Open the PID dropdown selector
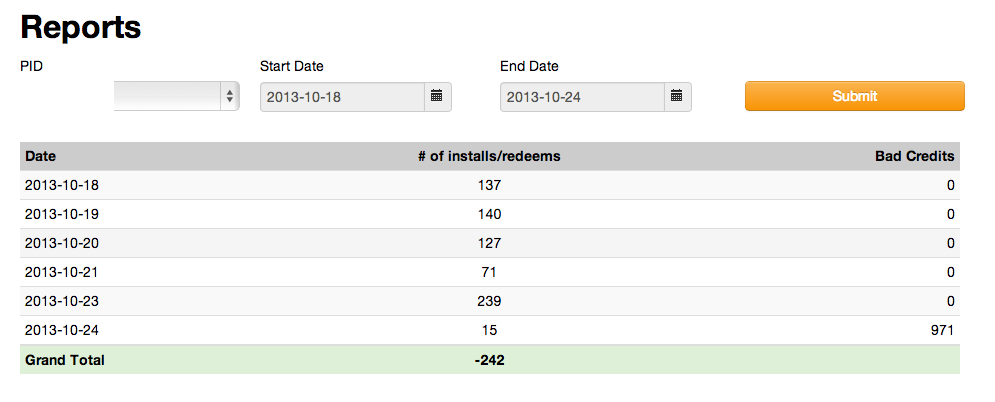Viewport: 995px width, 402px height. click(177, 96)
